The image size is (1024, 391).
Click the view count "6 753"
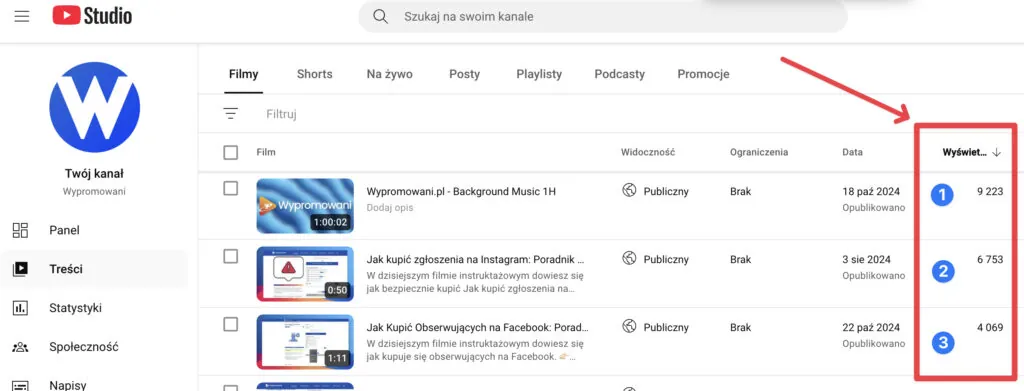coord(990,259)
